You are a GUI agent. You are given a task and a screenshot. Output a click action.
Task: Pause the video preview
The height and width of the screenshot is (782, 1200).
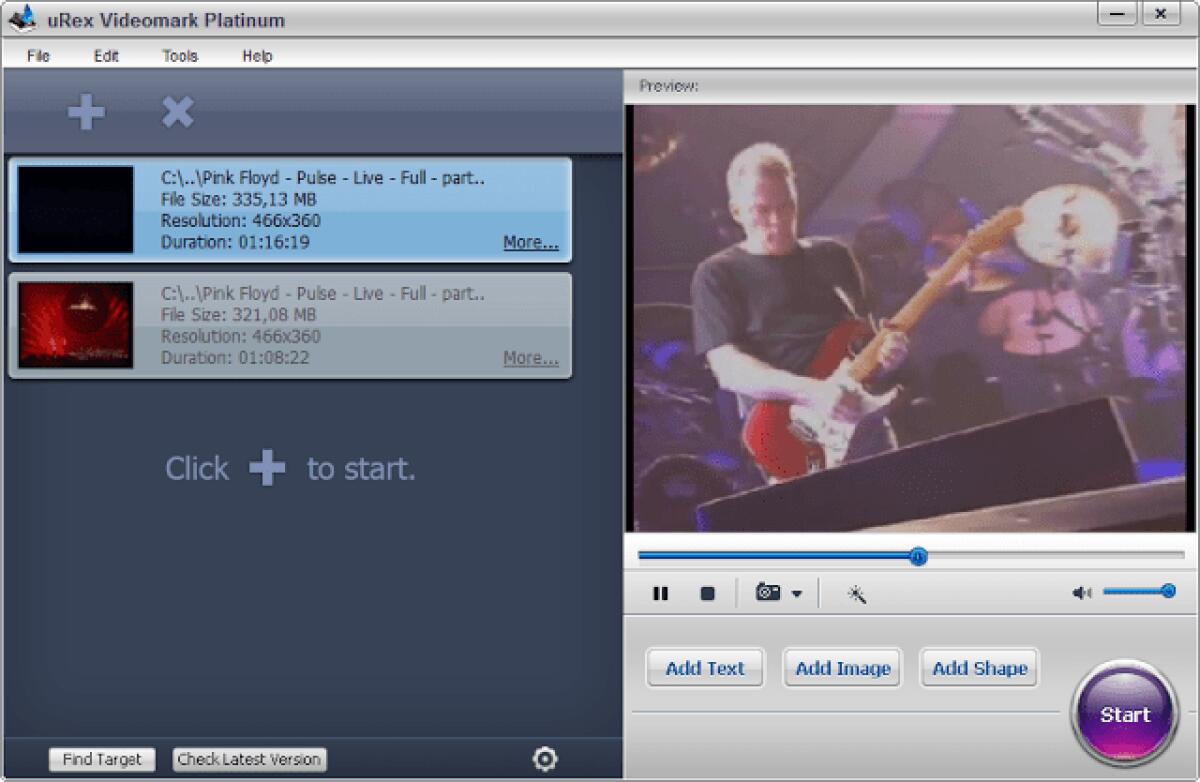660,593
